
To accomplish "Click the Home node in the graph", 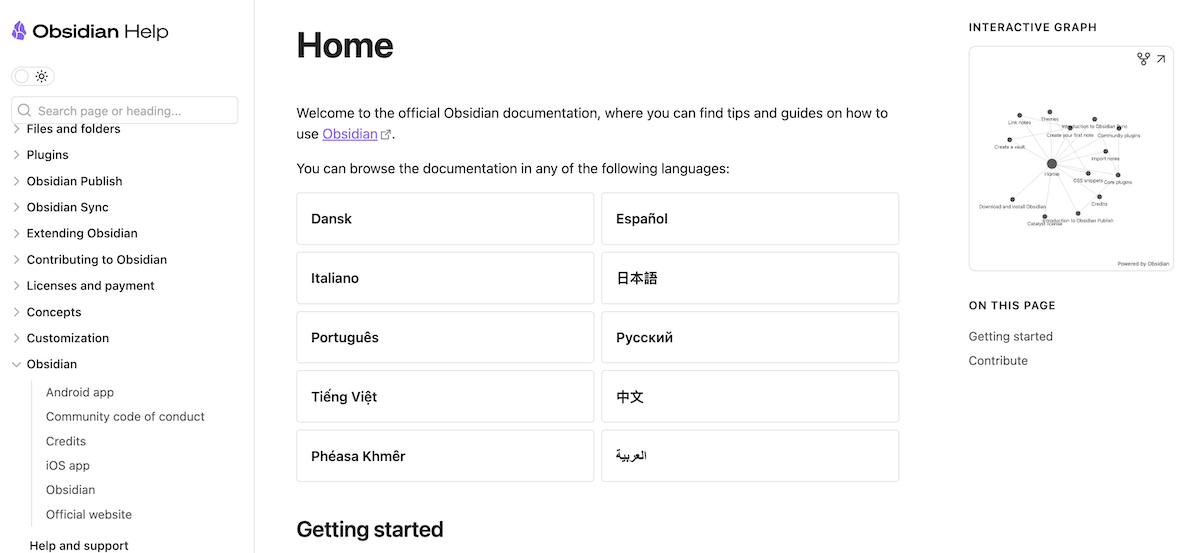I will pos(1051,164).
